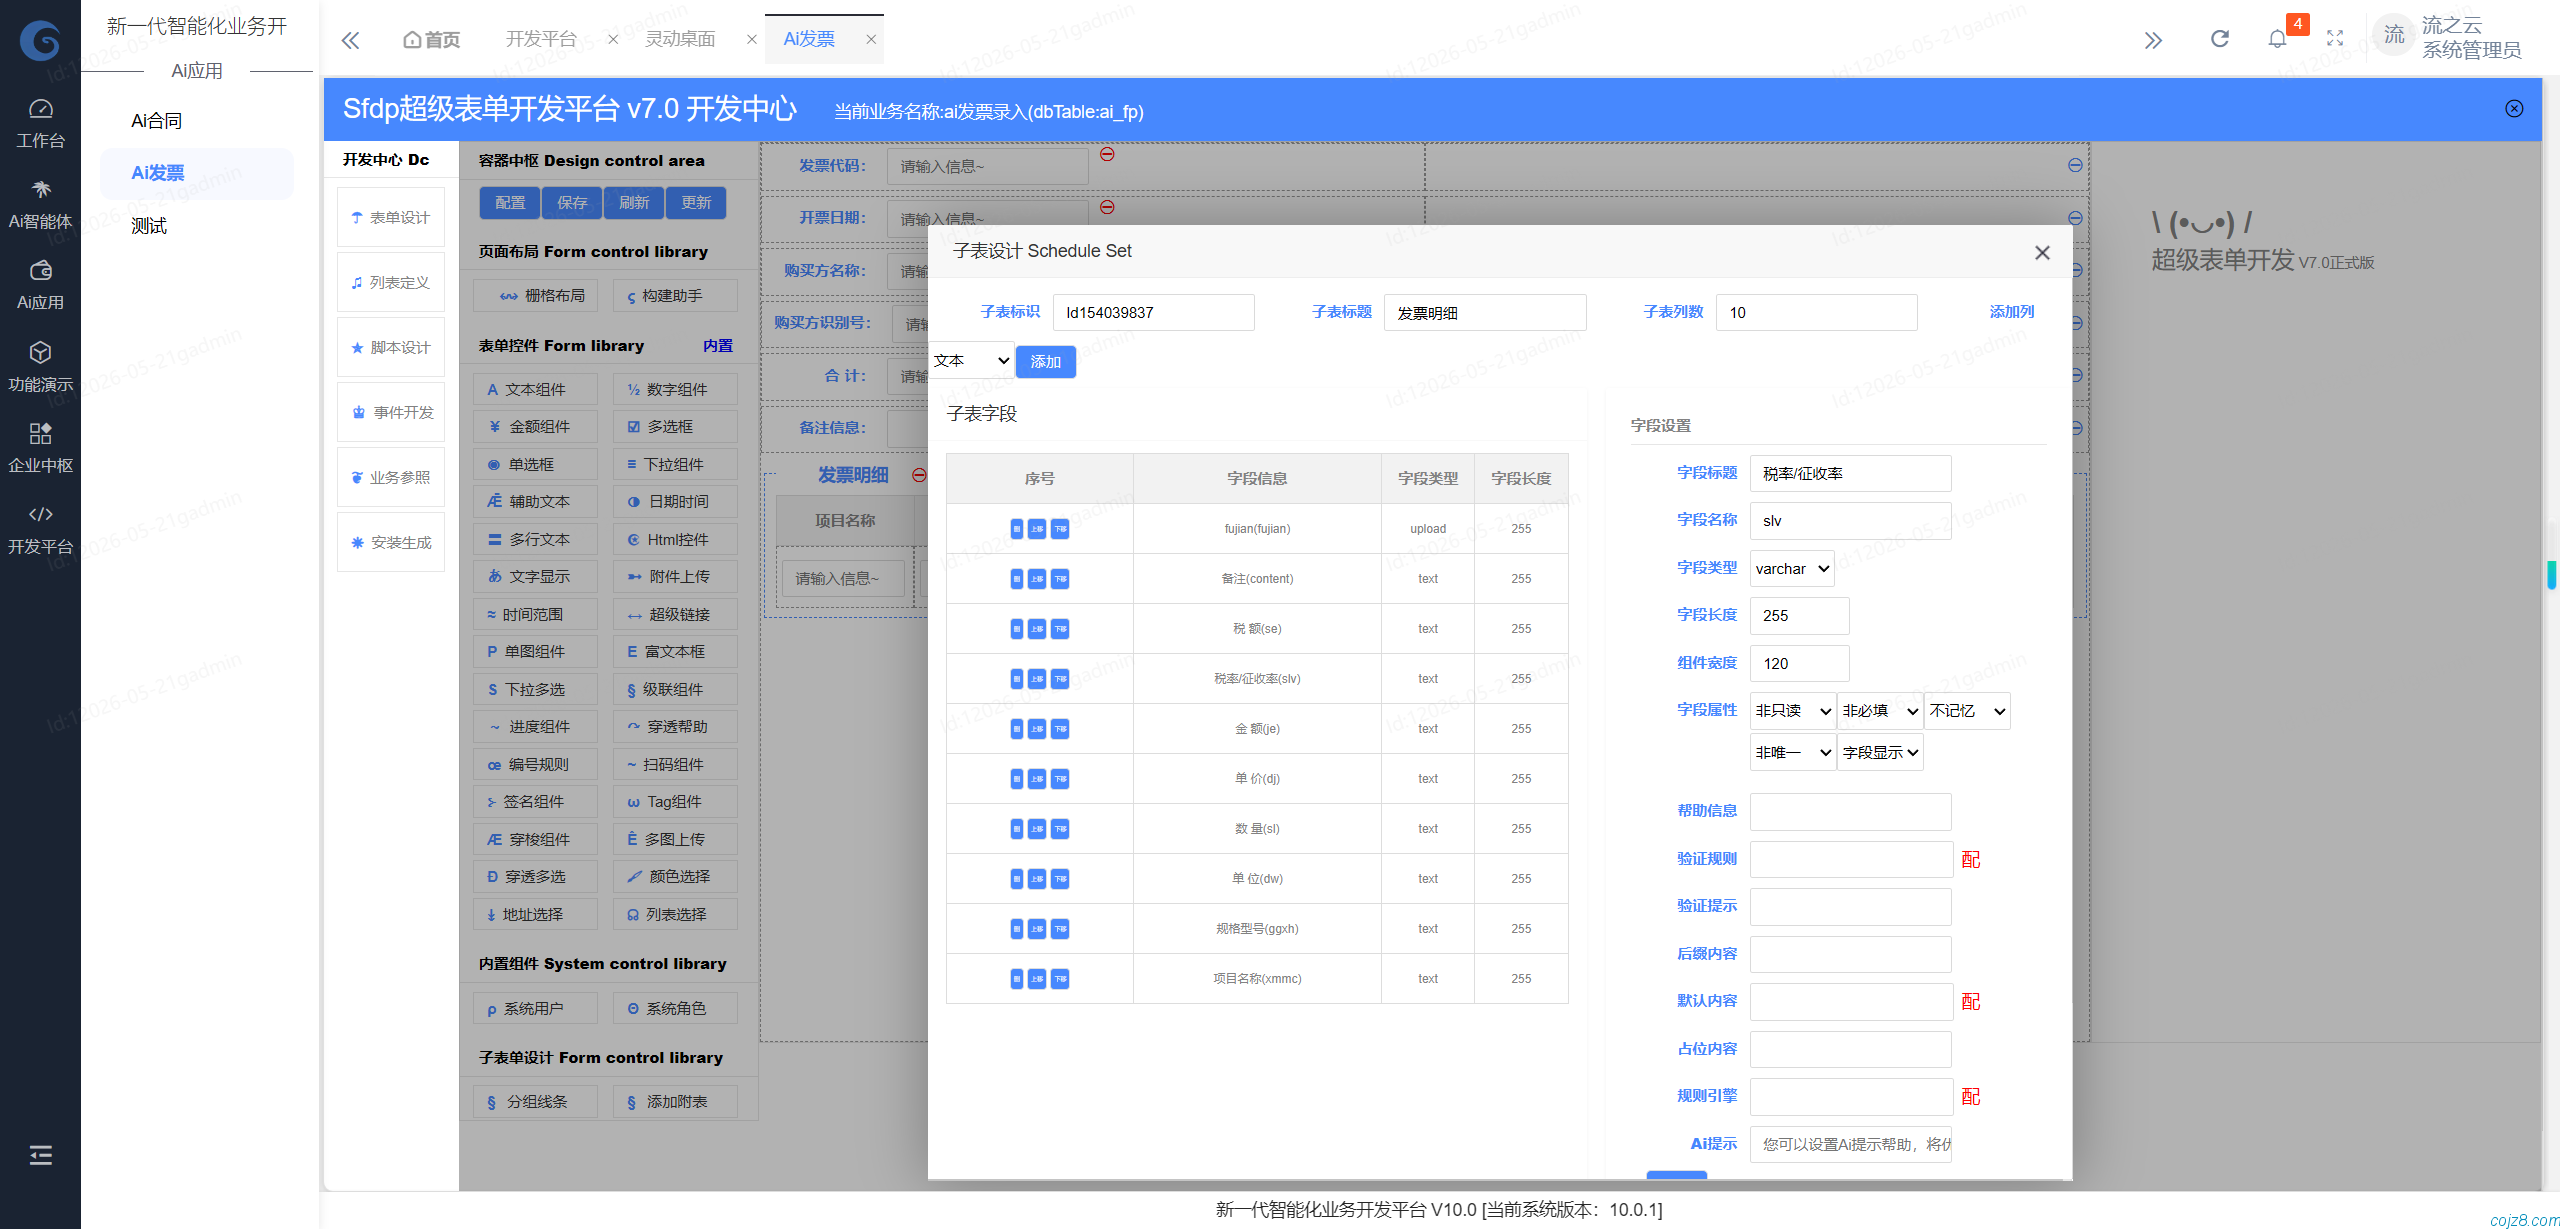Image resolution: width=2560 pixels, height=1229 pixels.
Task: Open the 非只读 field attribute dropdown
Action: 1792,711
